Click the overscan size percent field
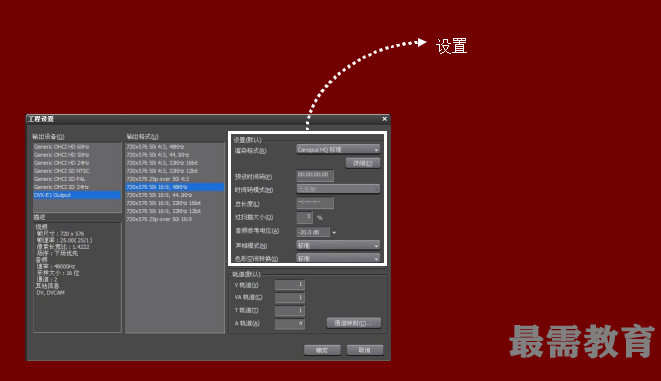 click(x=304, y=217)
